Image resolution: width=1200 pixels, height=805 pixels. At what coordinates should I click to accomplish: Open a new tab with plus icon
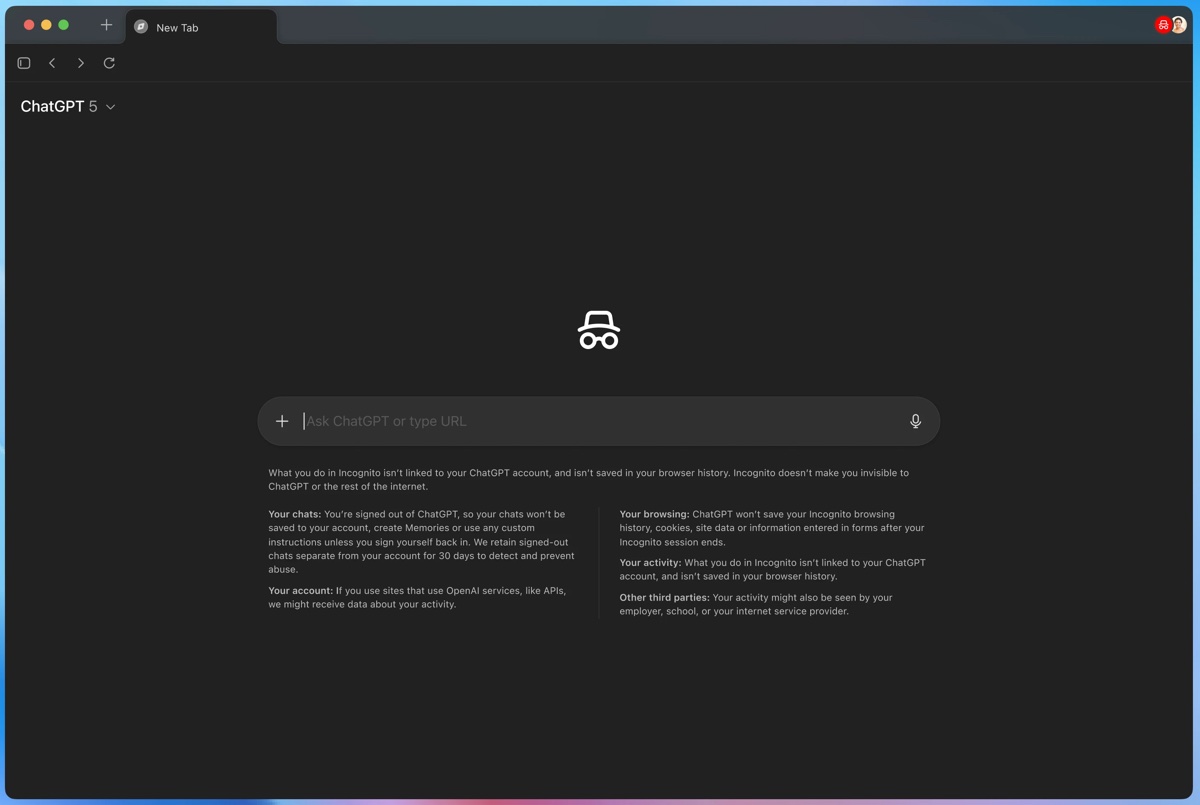click(x=106, y=25)
